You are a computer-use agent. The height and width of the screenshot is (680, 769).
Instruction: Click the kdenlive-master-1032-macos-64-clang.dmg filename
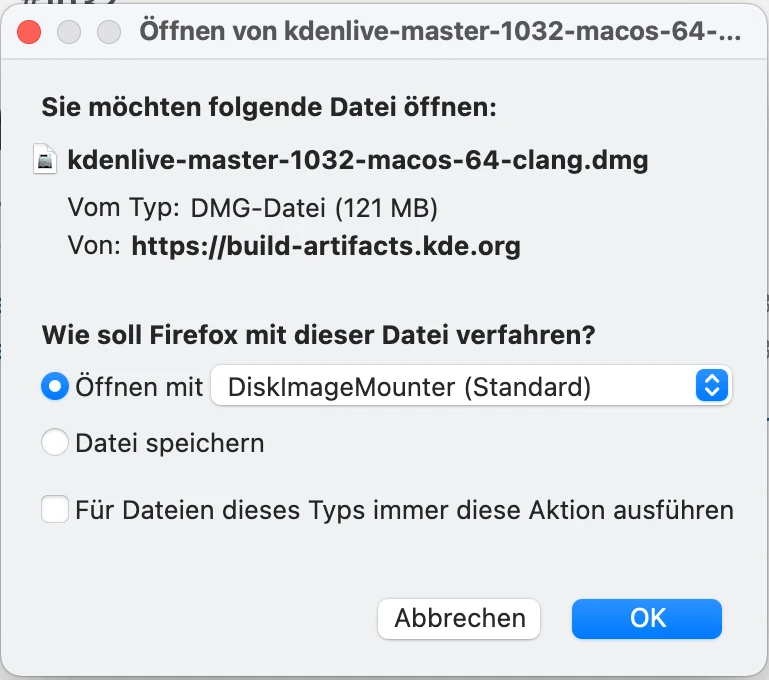pos(358,160)
